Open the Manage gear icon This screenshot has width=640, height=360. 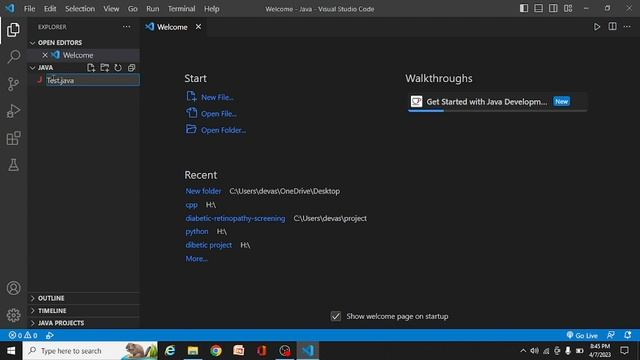click(x=13, y=315)
